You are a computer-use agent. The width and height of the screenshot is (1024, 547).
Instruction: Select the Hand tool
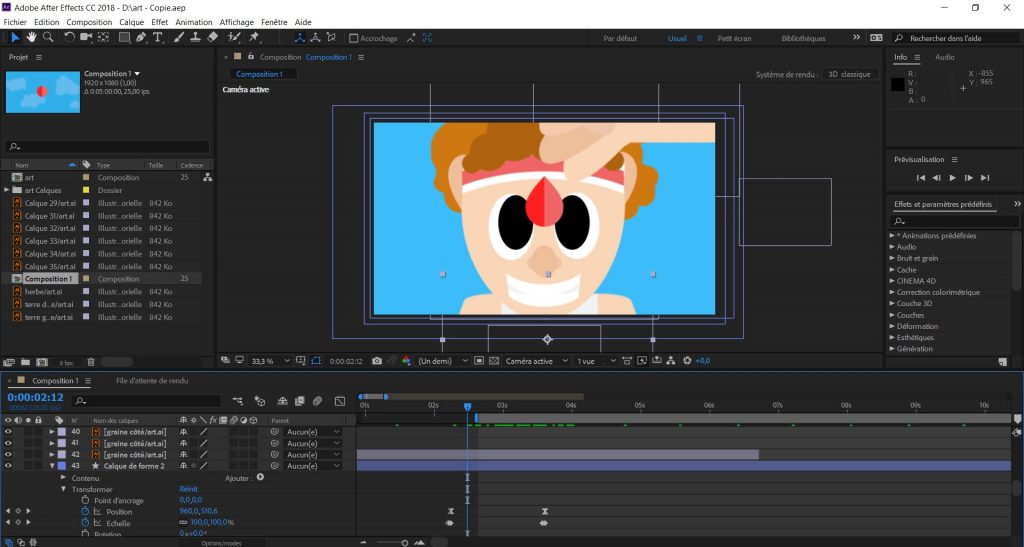point(31,38)
